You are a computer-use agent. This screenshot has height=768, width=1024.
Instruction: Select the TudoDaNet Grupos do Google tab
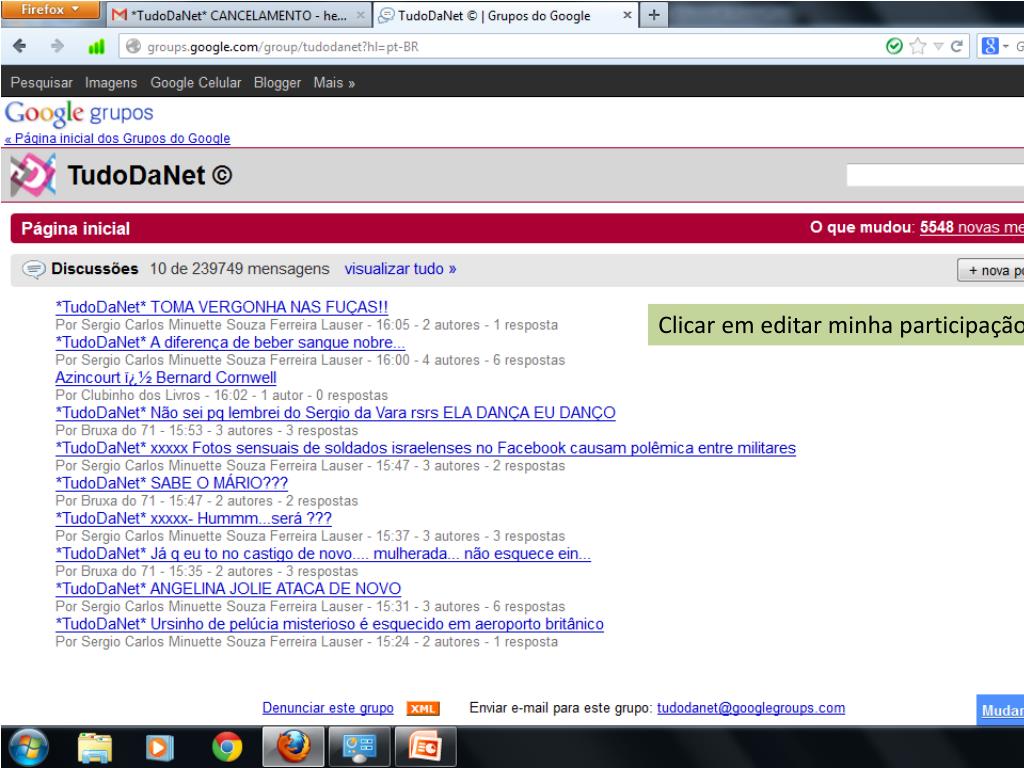494,15
